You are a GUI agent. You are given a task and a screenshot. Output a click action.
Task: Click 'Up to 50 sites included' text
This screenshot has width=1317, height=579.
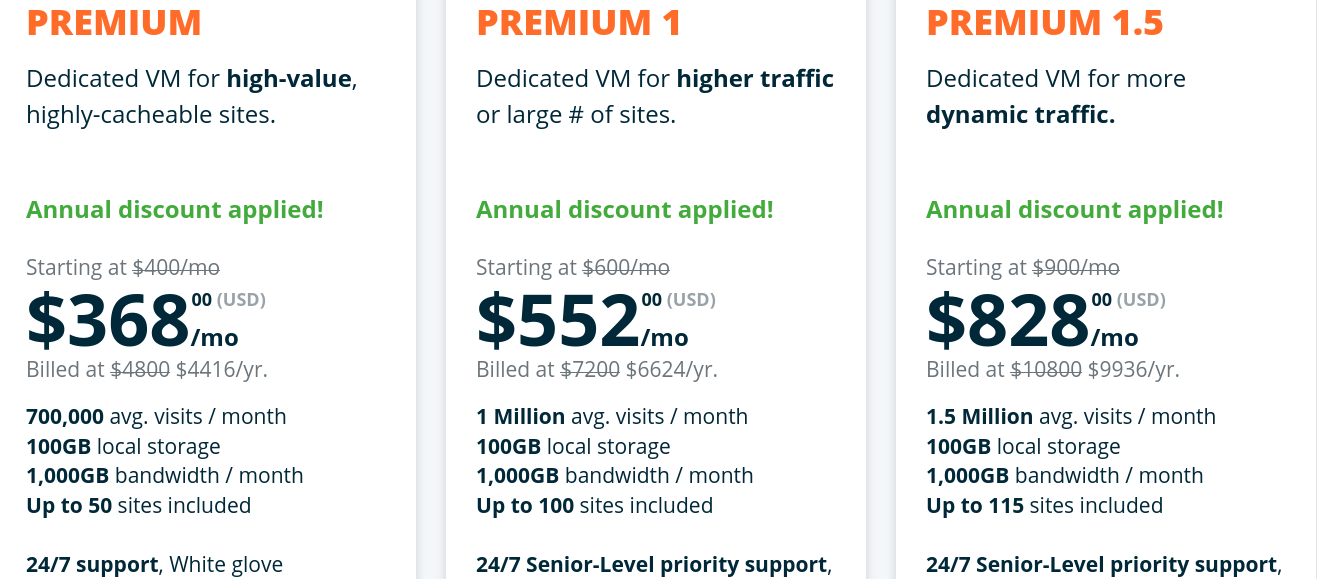(139, 506)
